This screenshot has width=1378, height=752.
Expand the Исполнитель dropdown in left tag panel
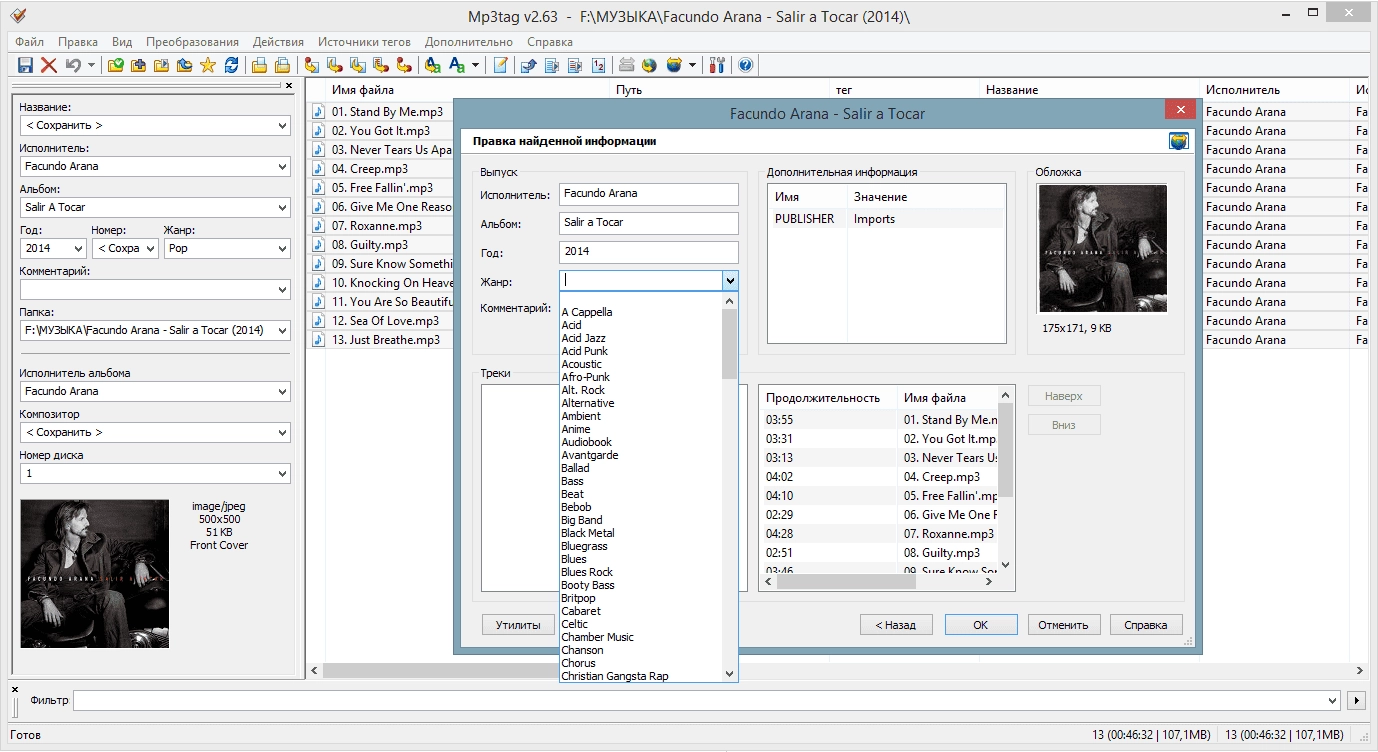[x=281, y=166]
